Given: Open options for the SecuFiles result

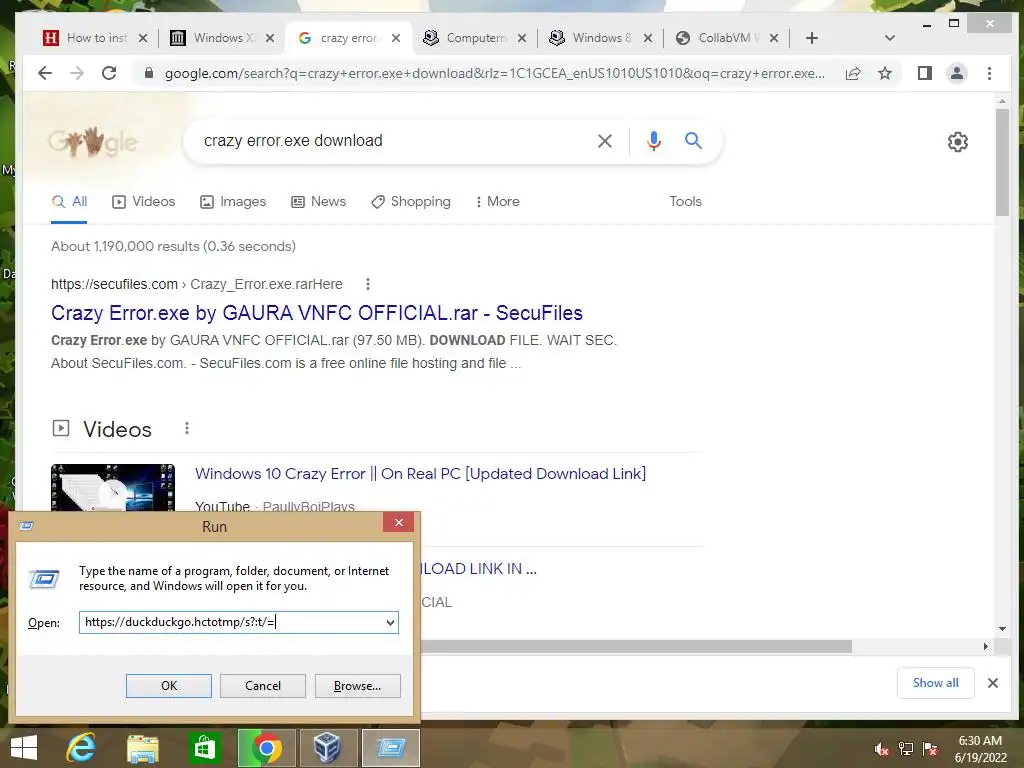Looking at the screenshot, I should pos(368,284).
